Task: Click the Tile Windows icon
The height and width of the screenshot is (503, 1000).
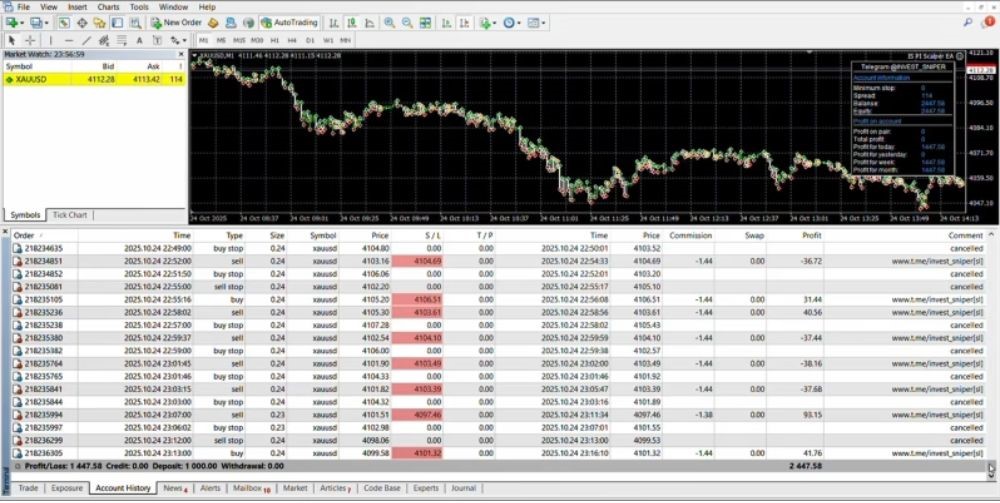Action: tap(424, 22)
